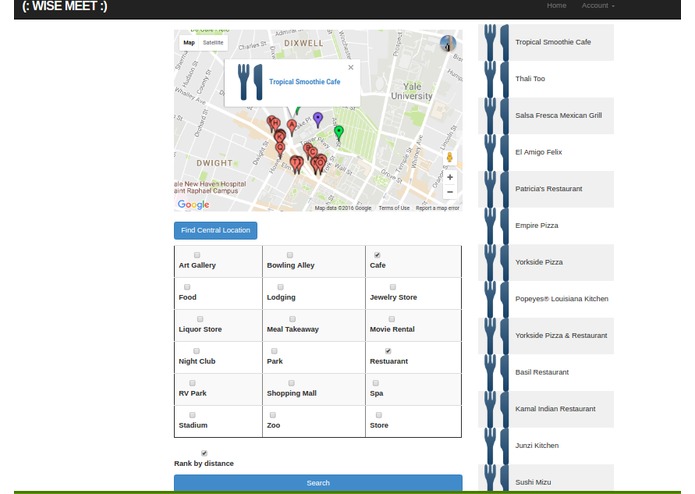Click the fork-knife icon beside Popeyes Louisiana Kitchen
This screenshot has width=695, height=494.
496,300
